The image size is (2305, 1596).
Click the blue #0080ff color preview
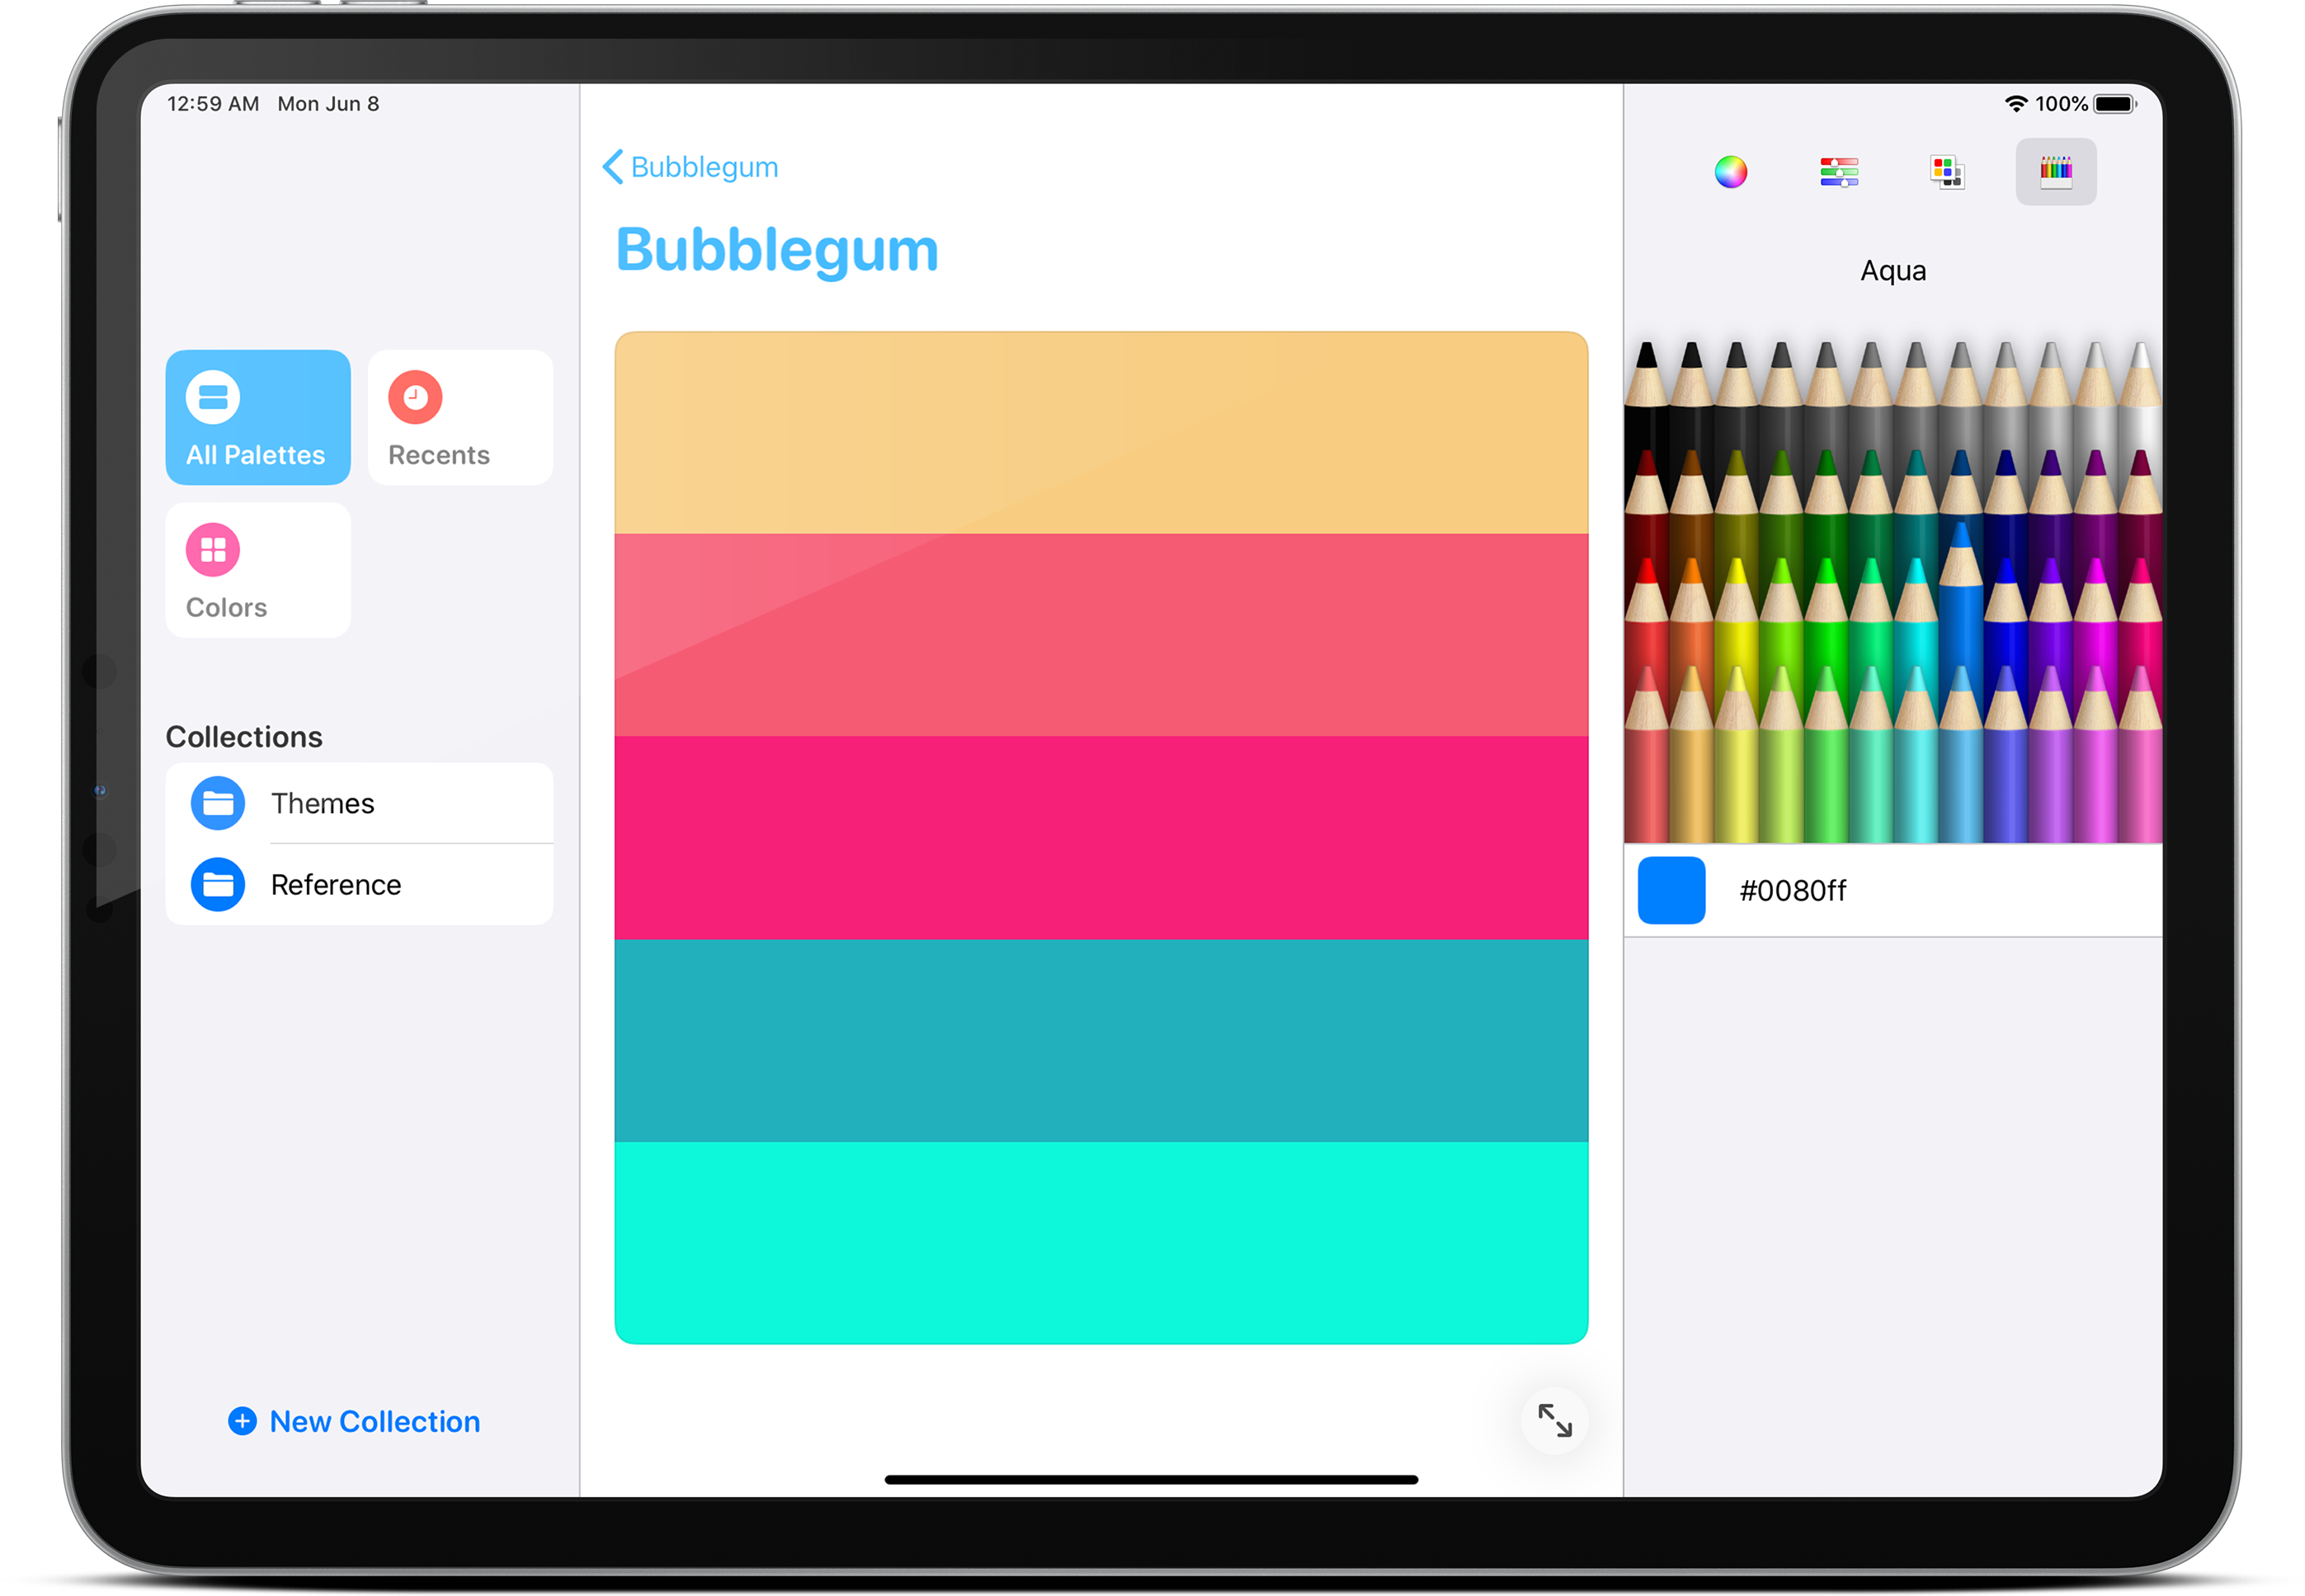1671,890
